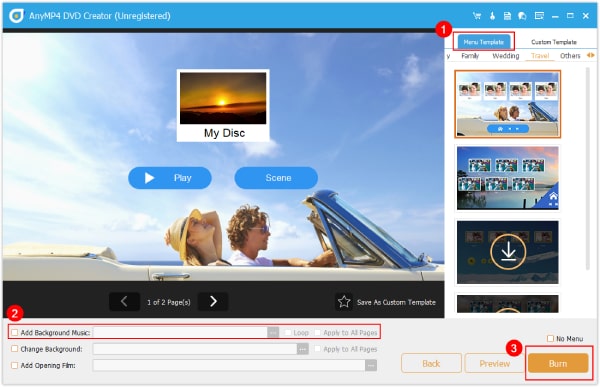Screen dimensions: 600x387
Task: Browse for background image file button
Action: pos(303,349)
